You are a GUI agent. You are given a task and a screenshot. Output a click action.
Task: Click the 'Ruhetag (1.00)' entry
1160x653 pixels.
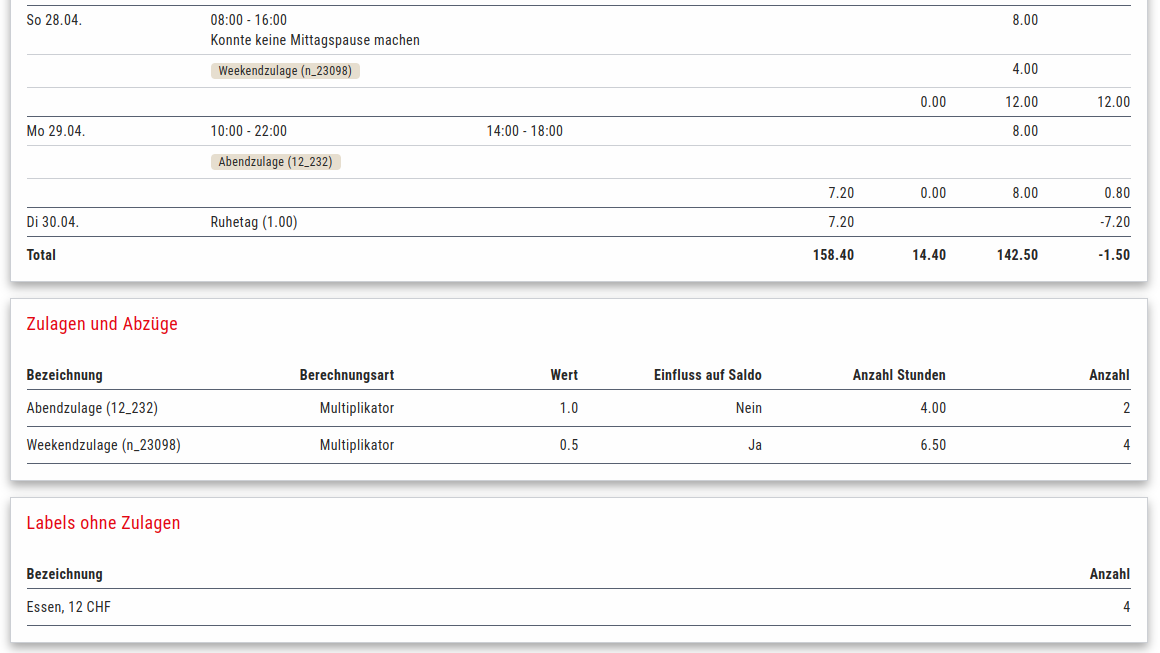[x=254, y=222]
